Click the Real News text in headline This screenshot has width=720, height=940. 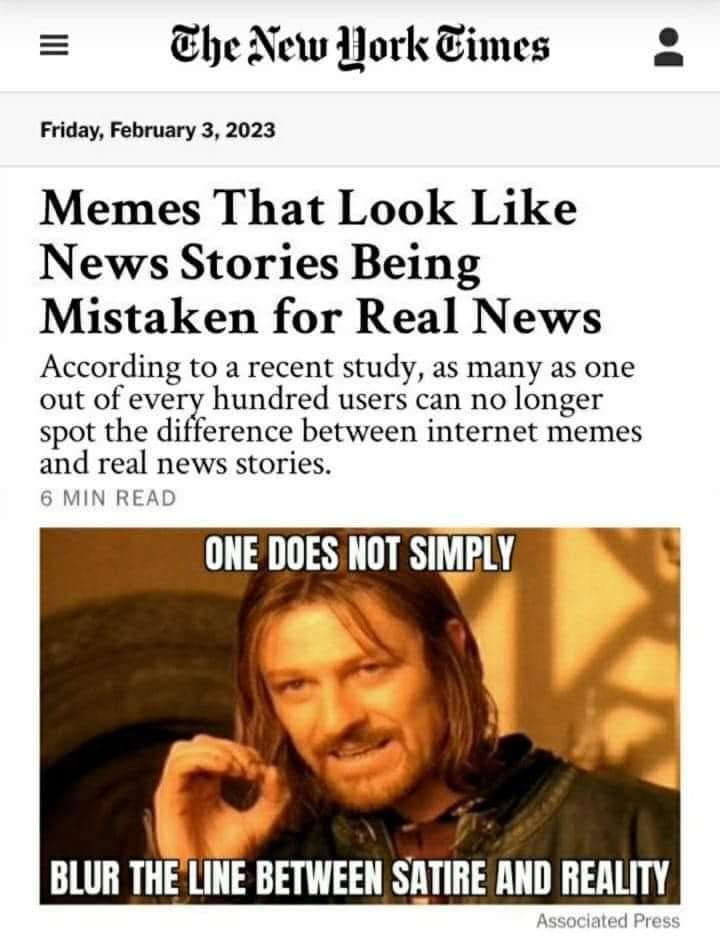479,317
